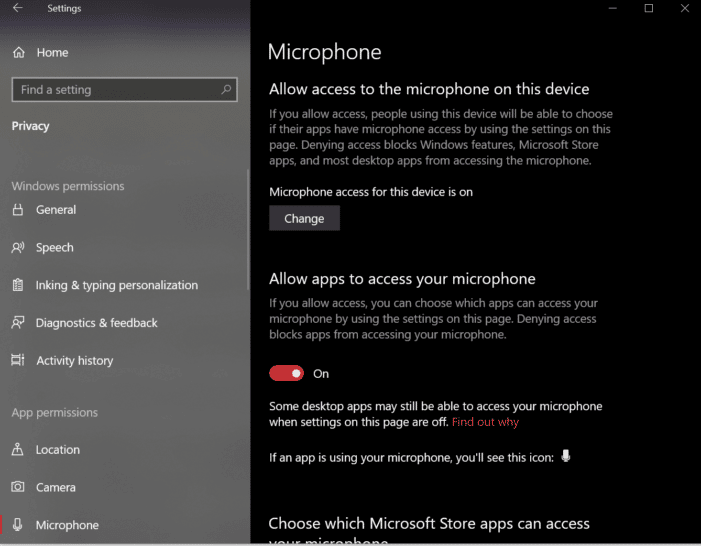Image resolution: width=701 pixels, height=546 pixels.
Task: Click the 'Find a setting' search box
Action: coord(115,89)
